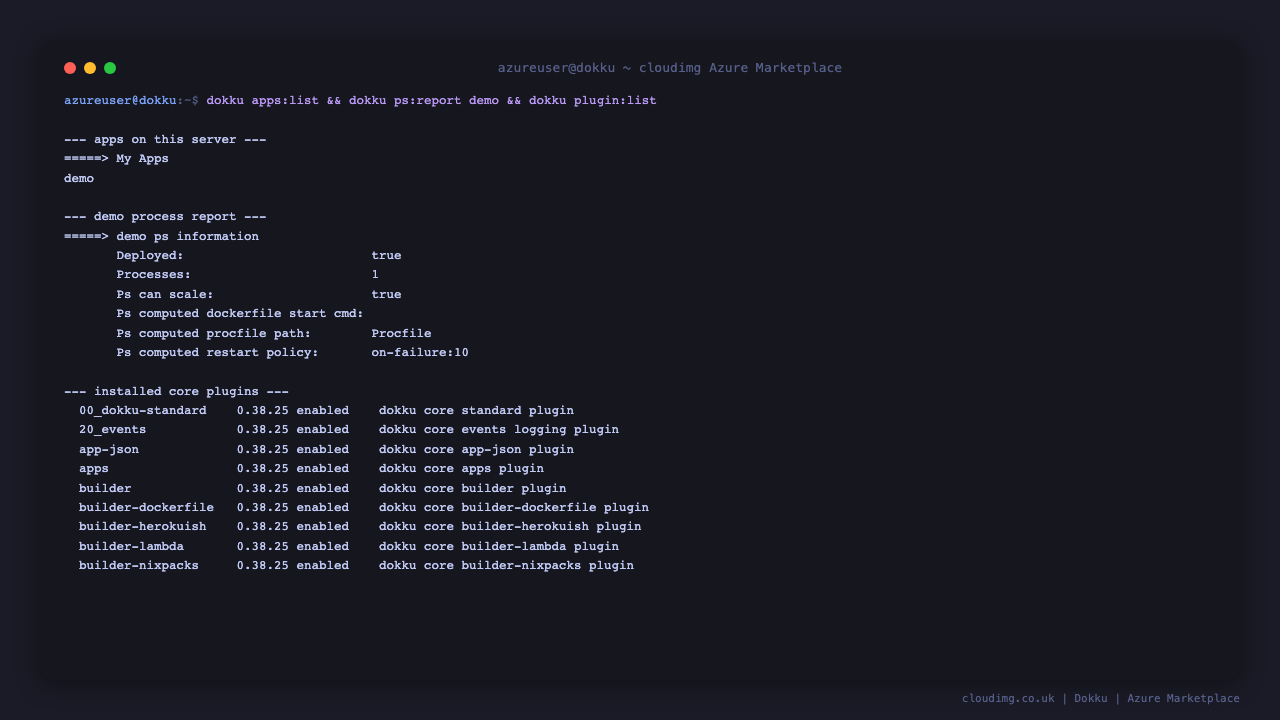
Task: Click the terminal title 'azureuser@dokku ~ cloudimg Azure Marketplace'
Action: (670, 68)
